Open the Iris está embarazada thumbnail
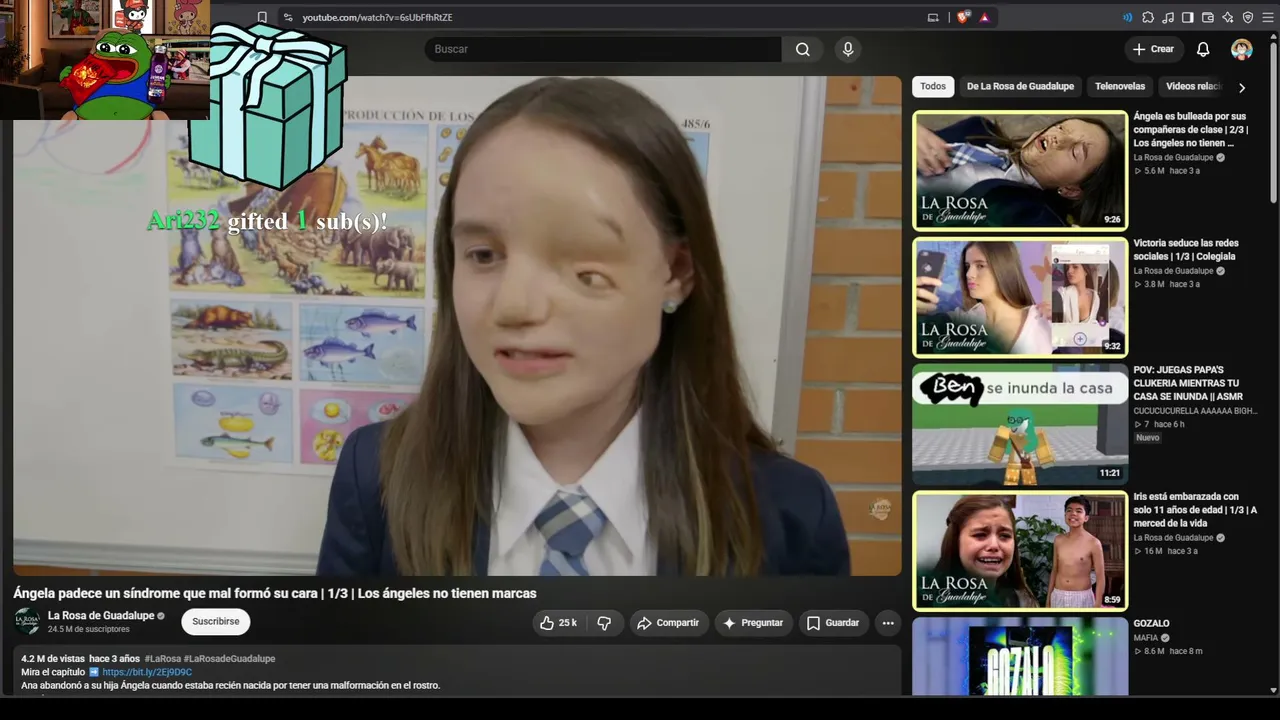Screen dimensions: 1280x720 (x=1020, y=551)
